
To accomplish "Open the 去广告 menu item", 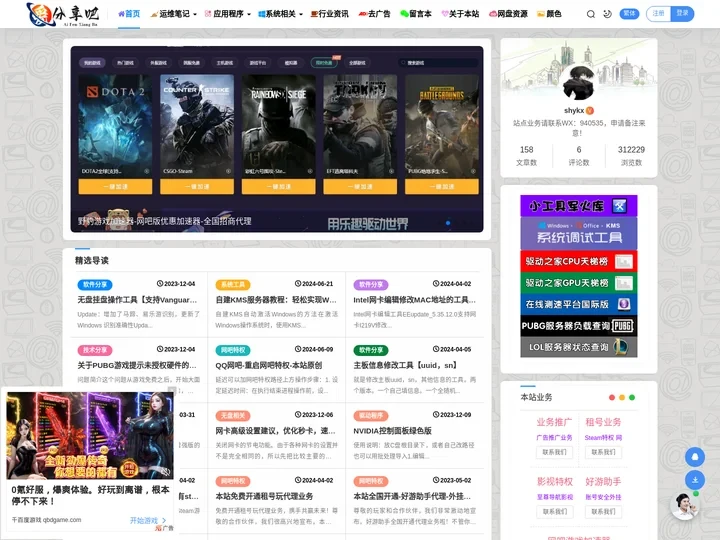I will click(374, 14).
